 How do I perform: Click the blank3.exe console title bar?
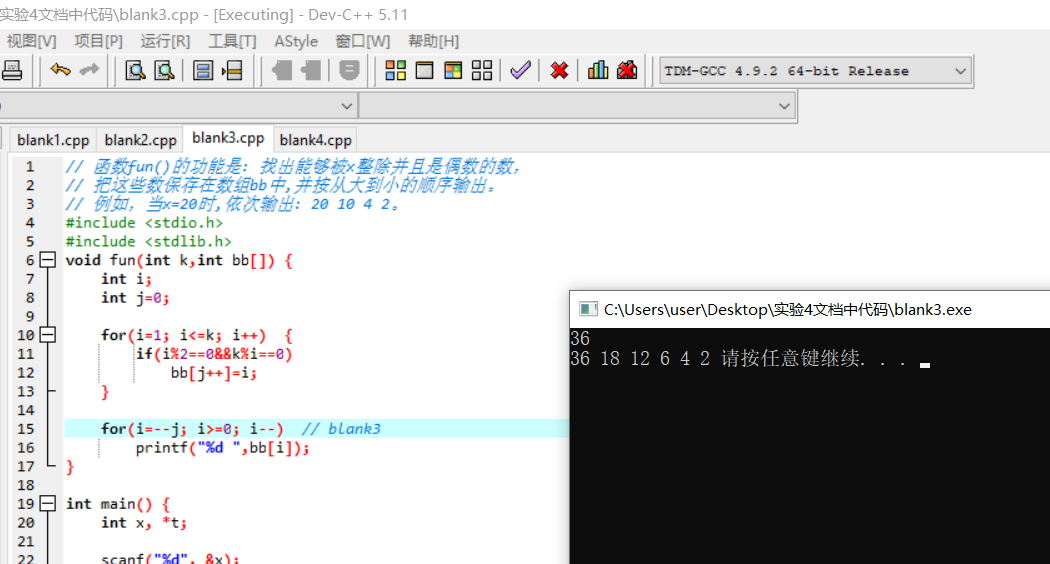[x=810, y=309]
